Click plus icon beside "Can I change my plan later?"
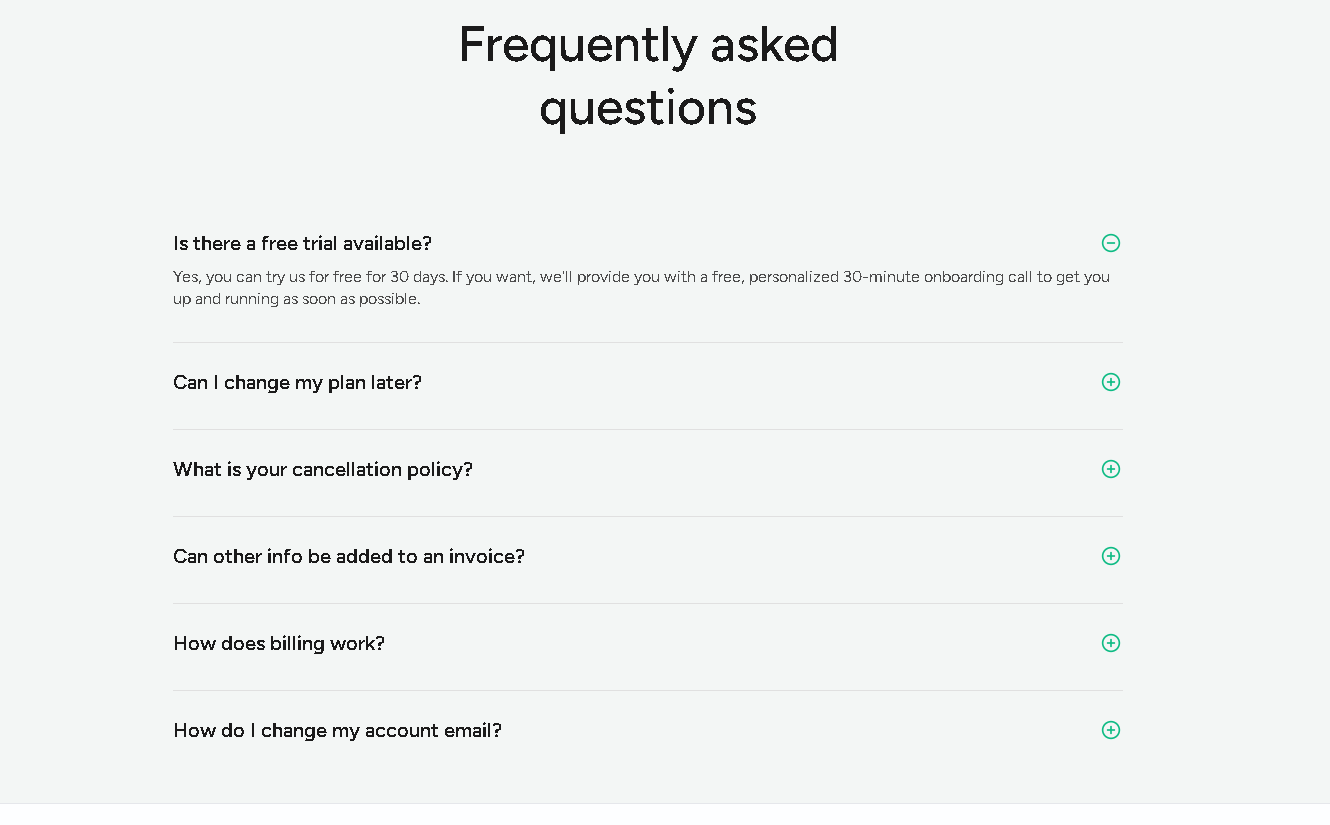 pyautogui.click(x=1110, y=382)
